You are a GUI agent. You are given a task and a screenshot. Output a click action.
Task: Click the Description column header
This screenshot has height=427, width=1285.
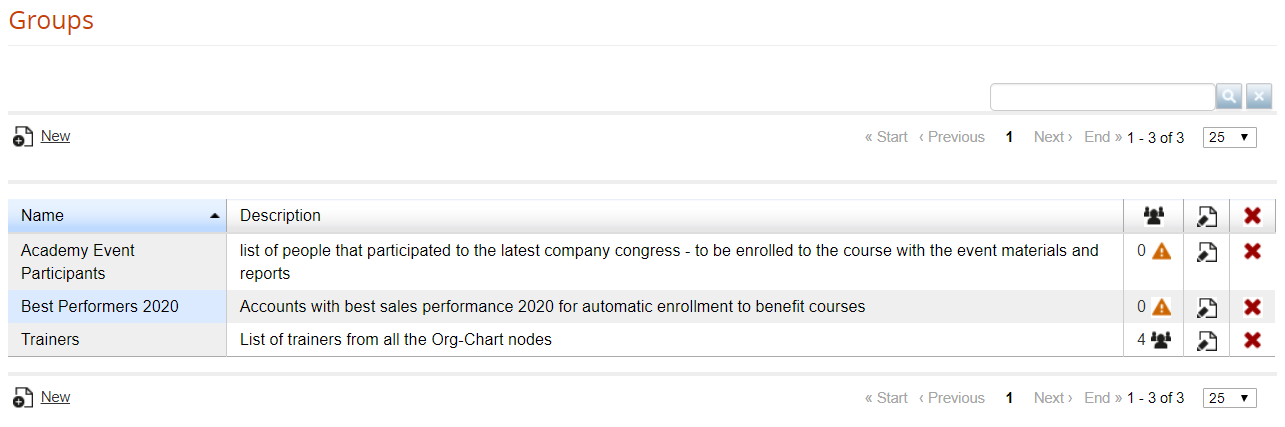[280, 216]
